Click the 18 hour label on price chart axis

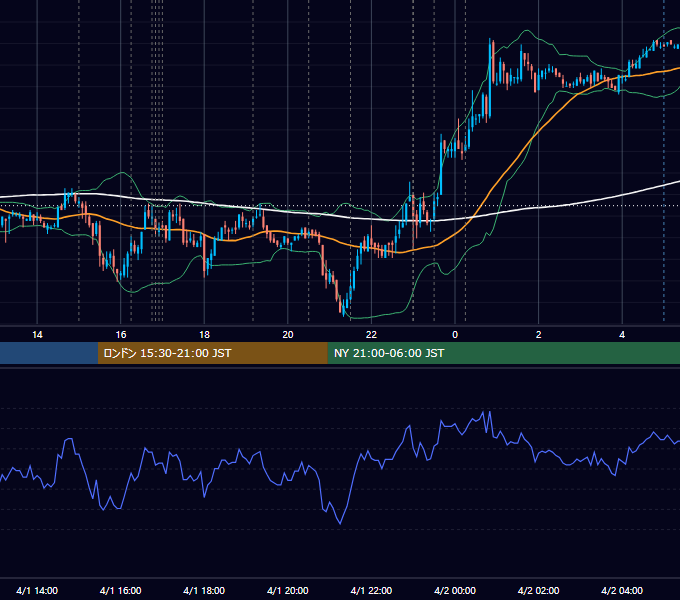(x=204, y=335)
